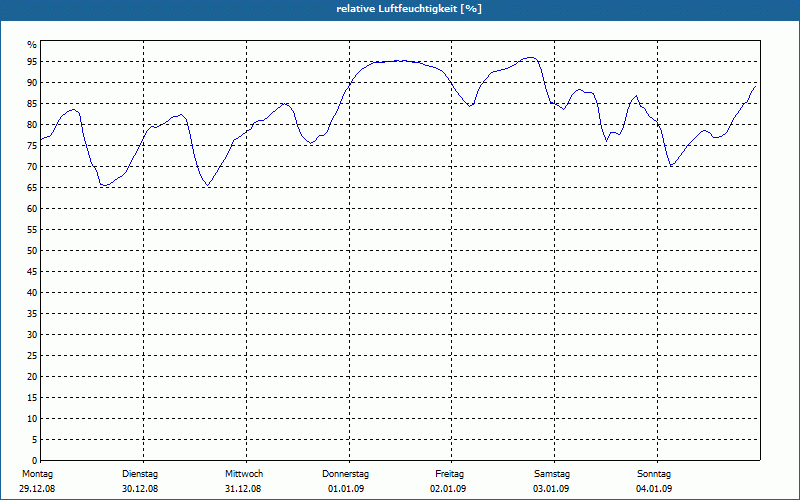The height and width of the screenshot is (500, 800).
Task: Click the date '01.01.09'
Action: click(x=346, y=489)
